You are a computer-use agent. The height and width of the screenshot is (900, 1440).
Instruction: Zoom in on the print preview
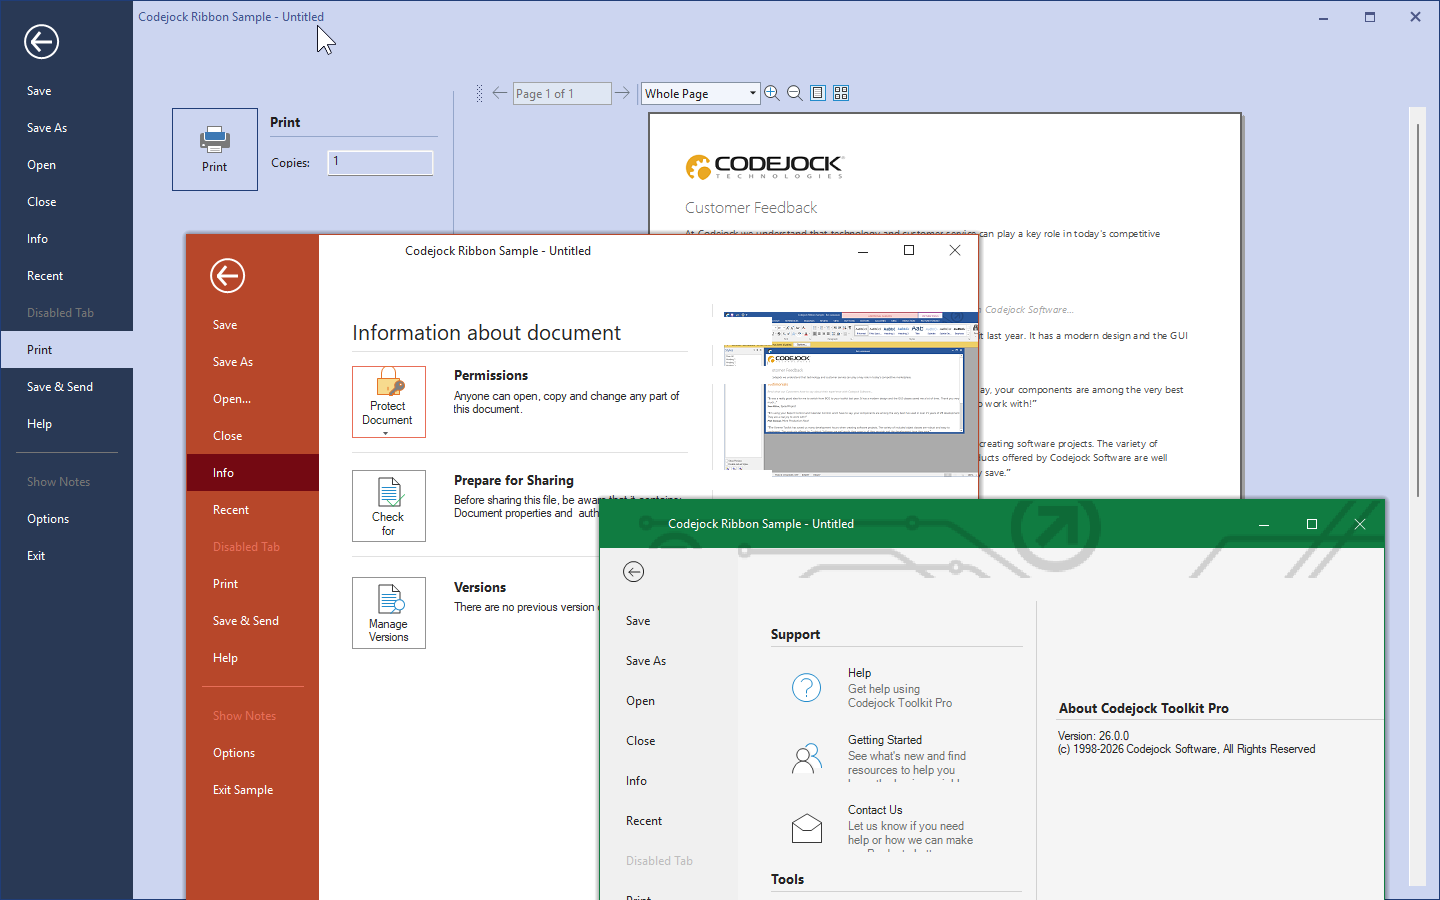(772, 93)
